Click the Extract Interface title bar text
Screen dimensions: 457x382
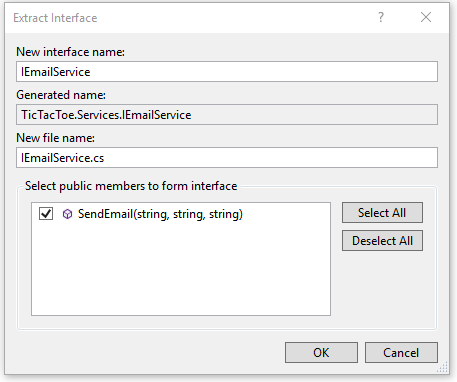(x=55, y=18)
